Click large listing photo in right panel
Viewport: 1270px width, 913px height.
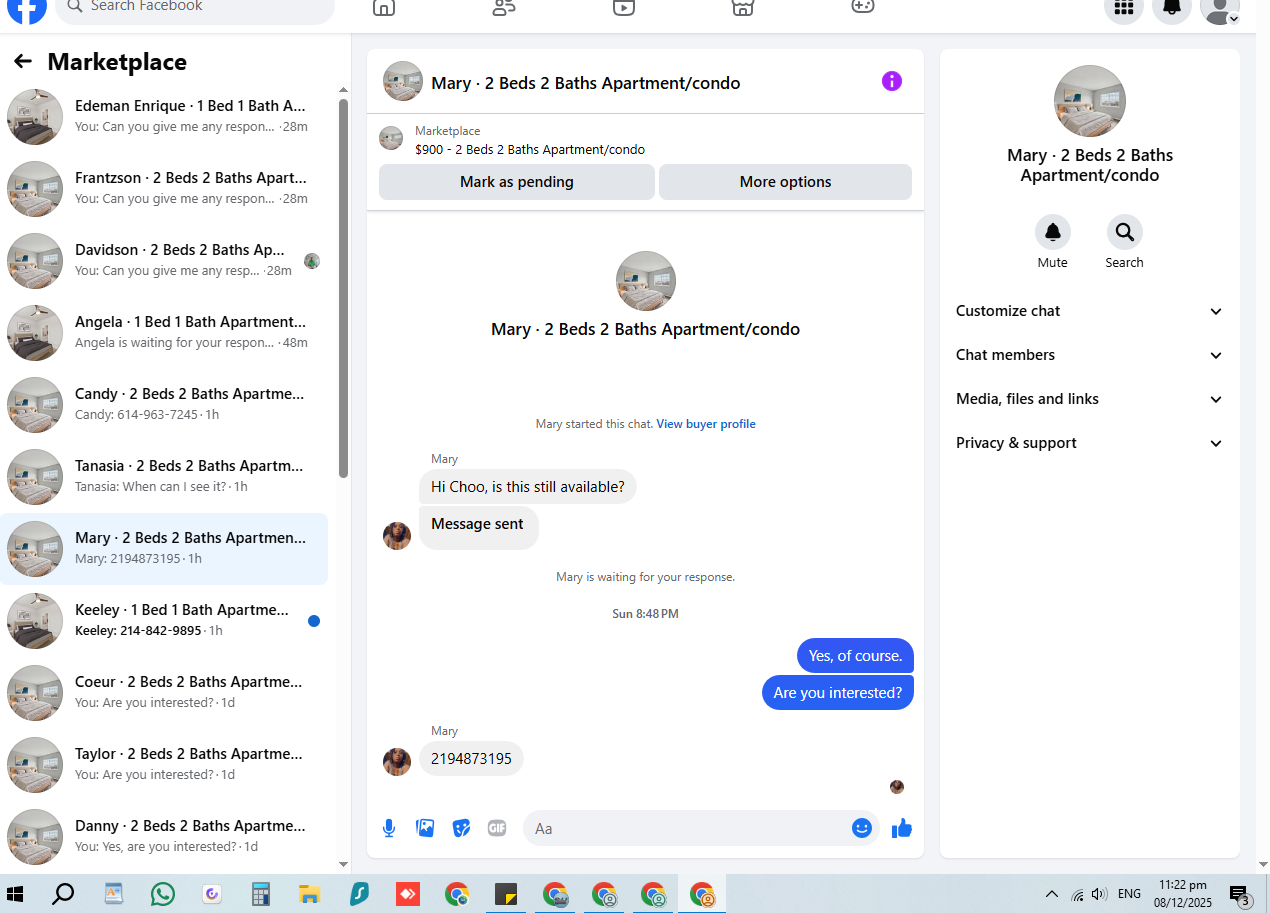click(1090, 101)
